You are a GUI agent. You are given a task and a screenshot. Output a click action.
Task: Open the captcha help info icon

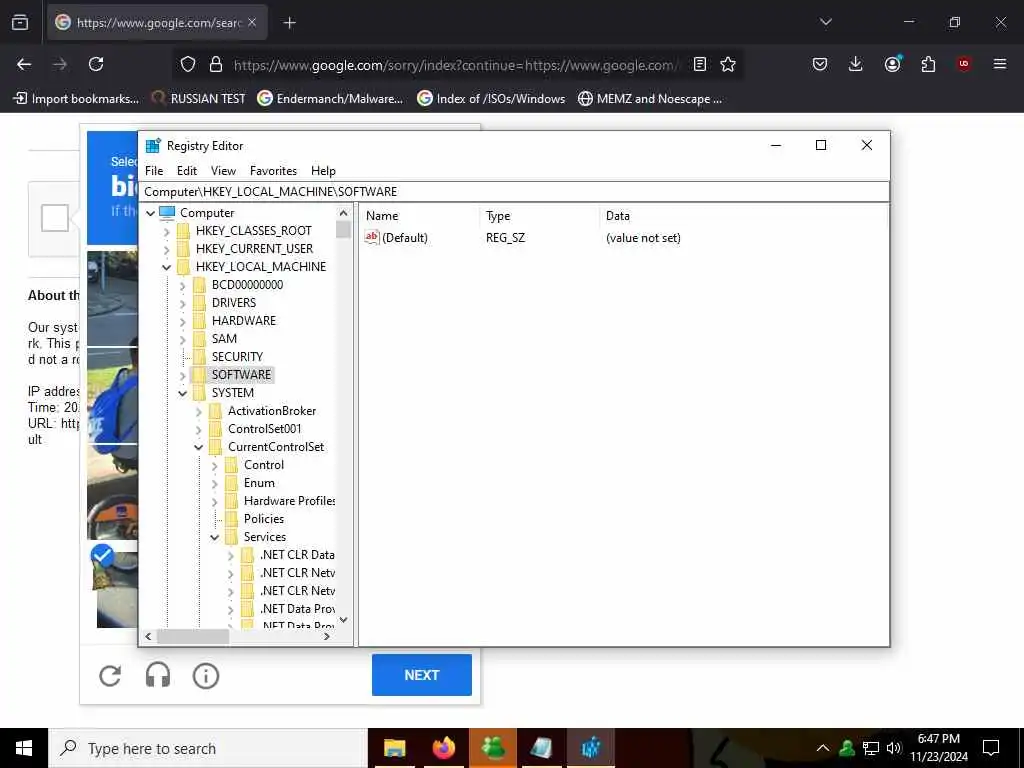coord(206,675)
